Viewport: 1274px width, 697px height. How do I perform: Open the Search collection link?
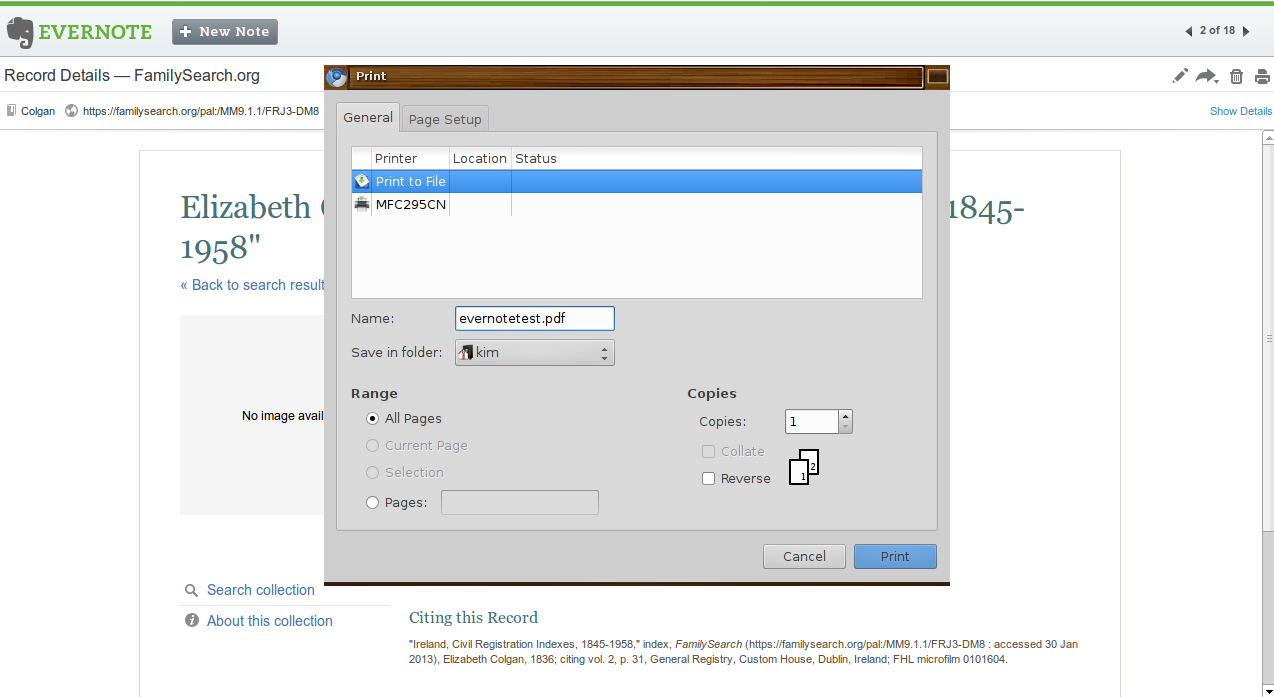[x=261, y=590]
